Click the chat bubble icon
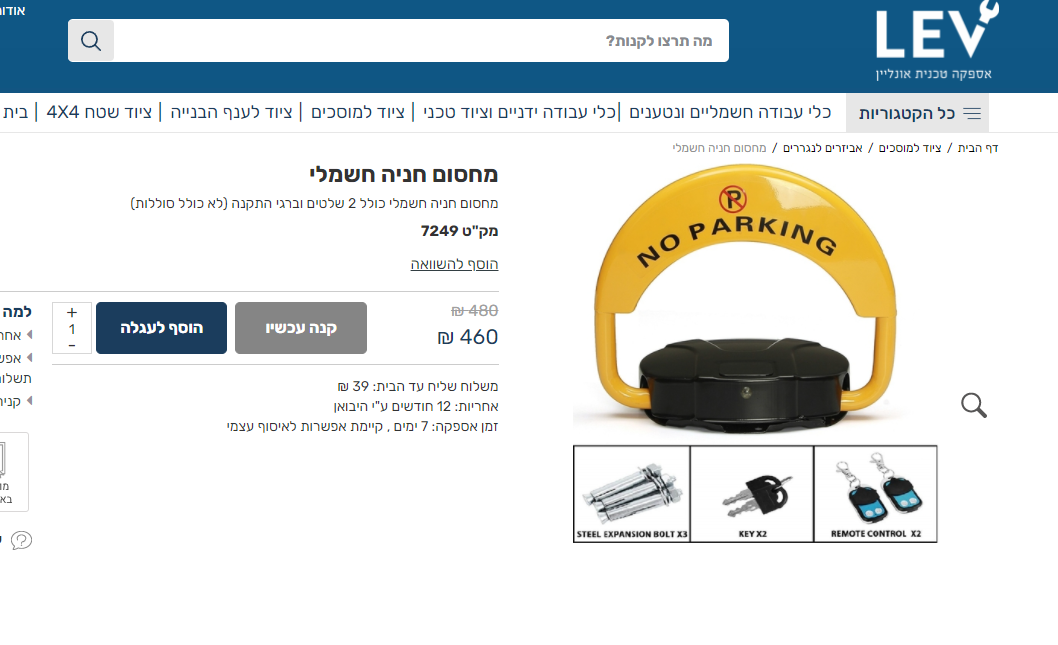This screenshot has width=1058, height=645. pyautogui.click(x=22, y=540)
